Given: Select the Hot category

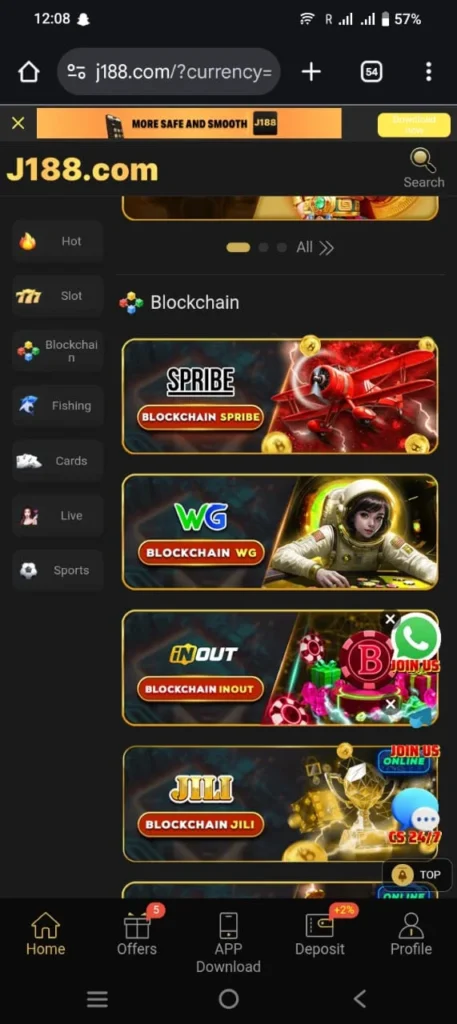Looking at the screenshot, I should (x=57, y=242).
